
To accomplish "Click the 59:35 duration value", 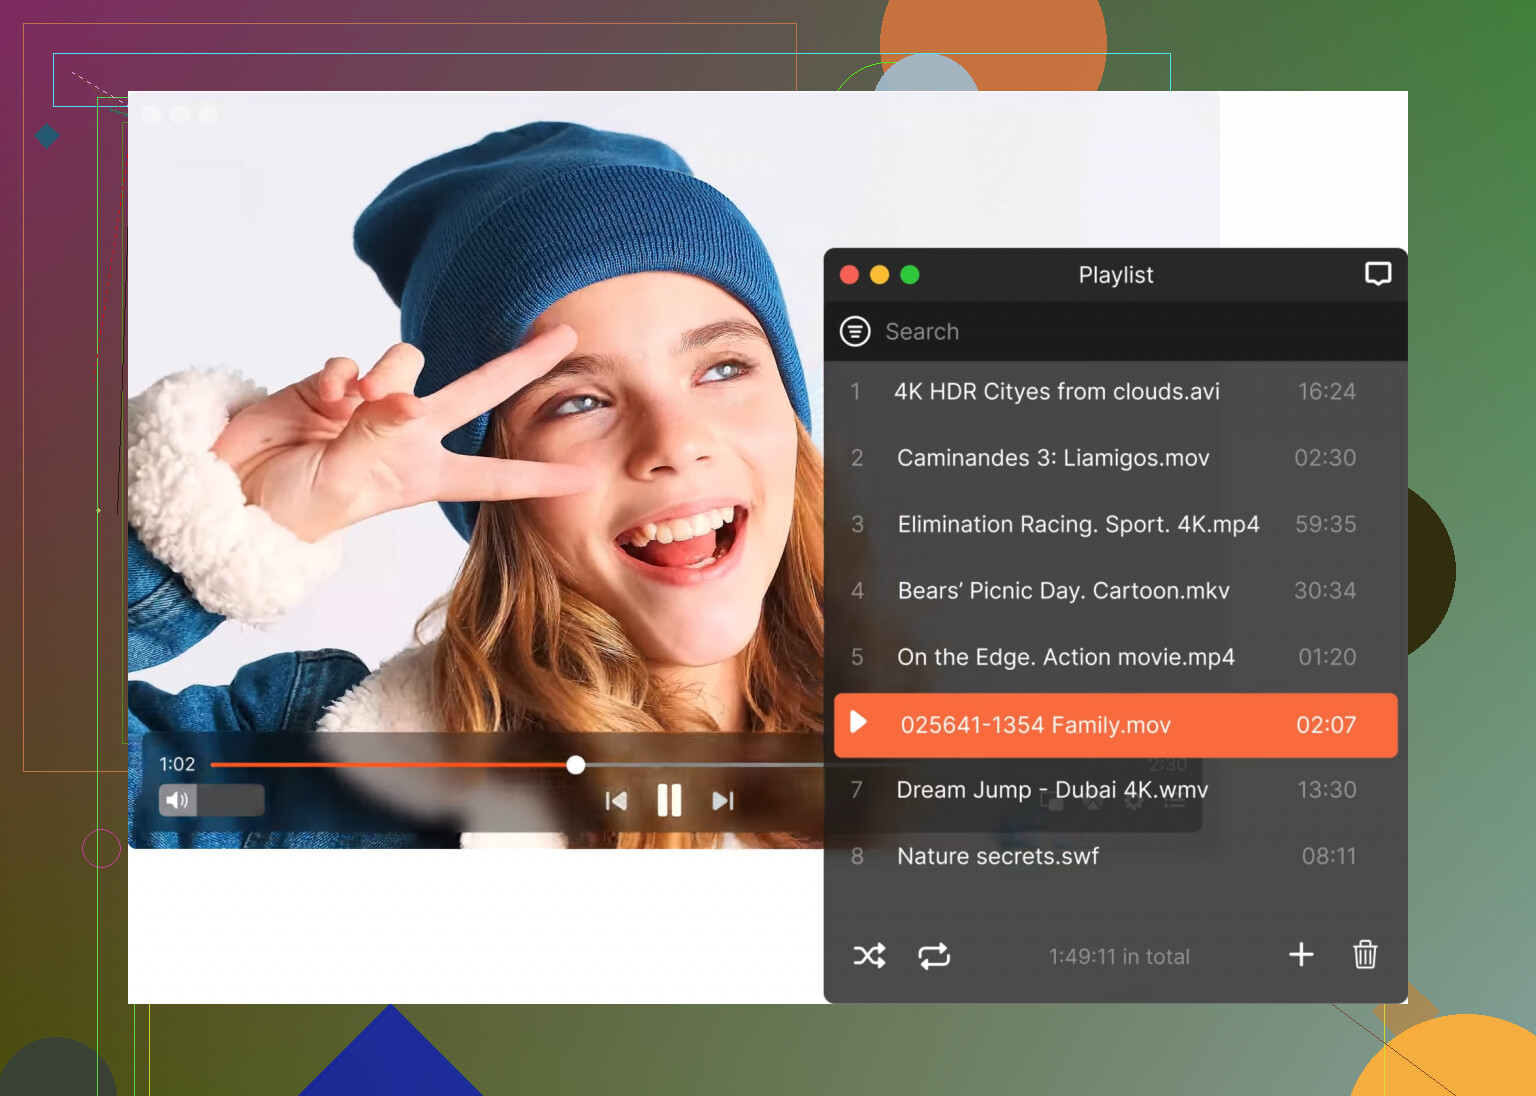I will point(1326,524).
